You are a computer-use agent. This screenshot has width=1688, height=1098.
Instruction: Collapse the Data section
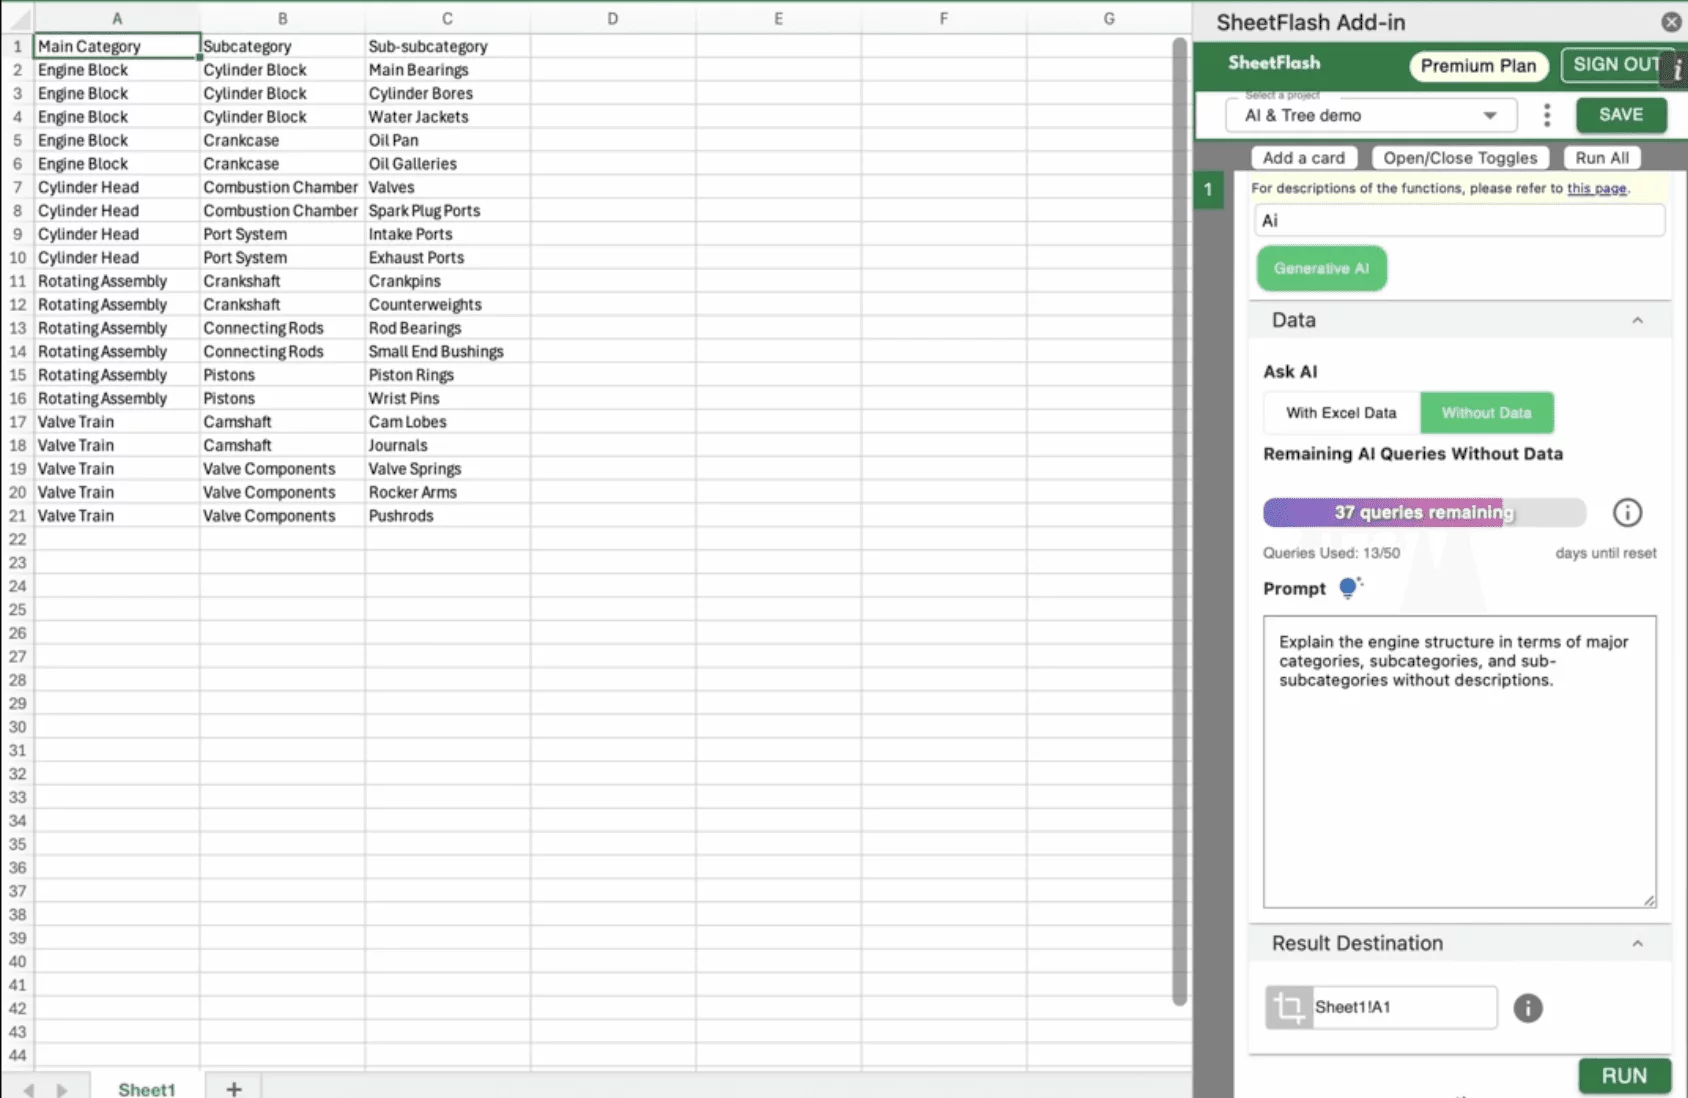pyautogui.click(x=1637, y=320)
